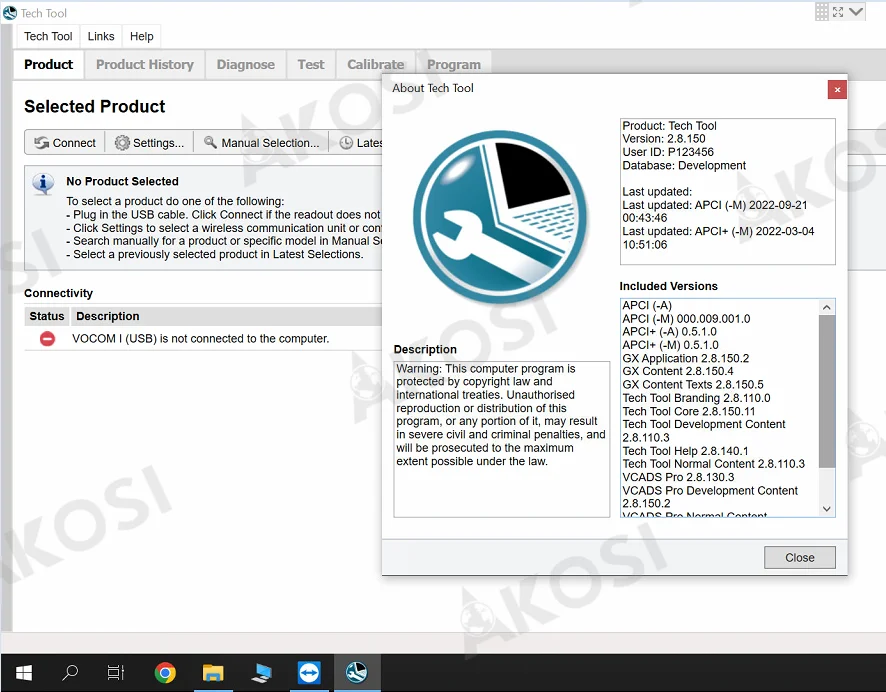This screenshot has width=886, height=692.
Task: Open the Links menu
Action: coord(101,36)
